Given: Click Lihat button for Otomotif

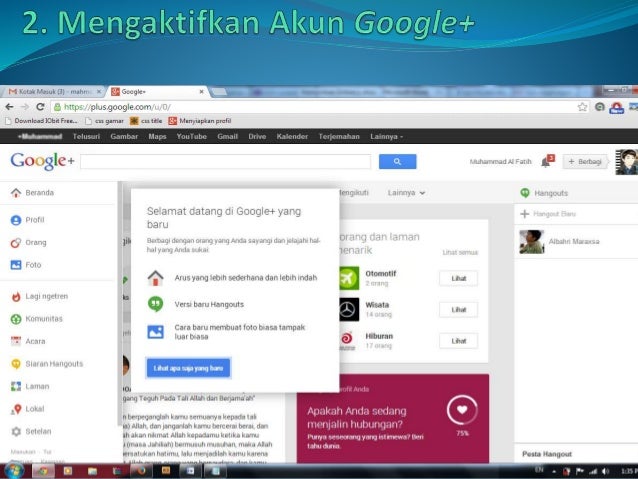Looking at the screenshot, I should 459,278.
